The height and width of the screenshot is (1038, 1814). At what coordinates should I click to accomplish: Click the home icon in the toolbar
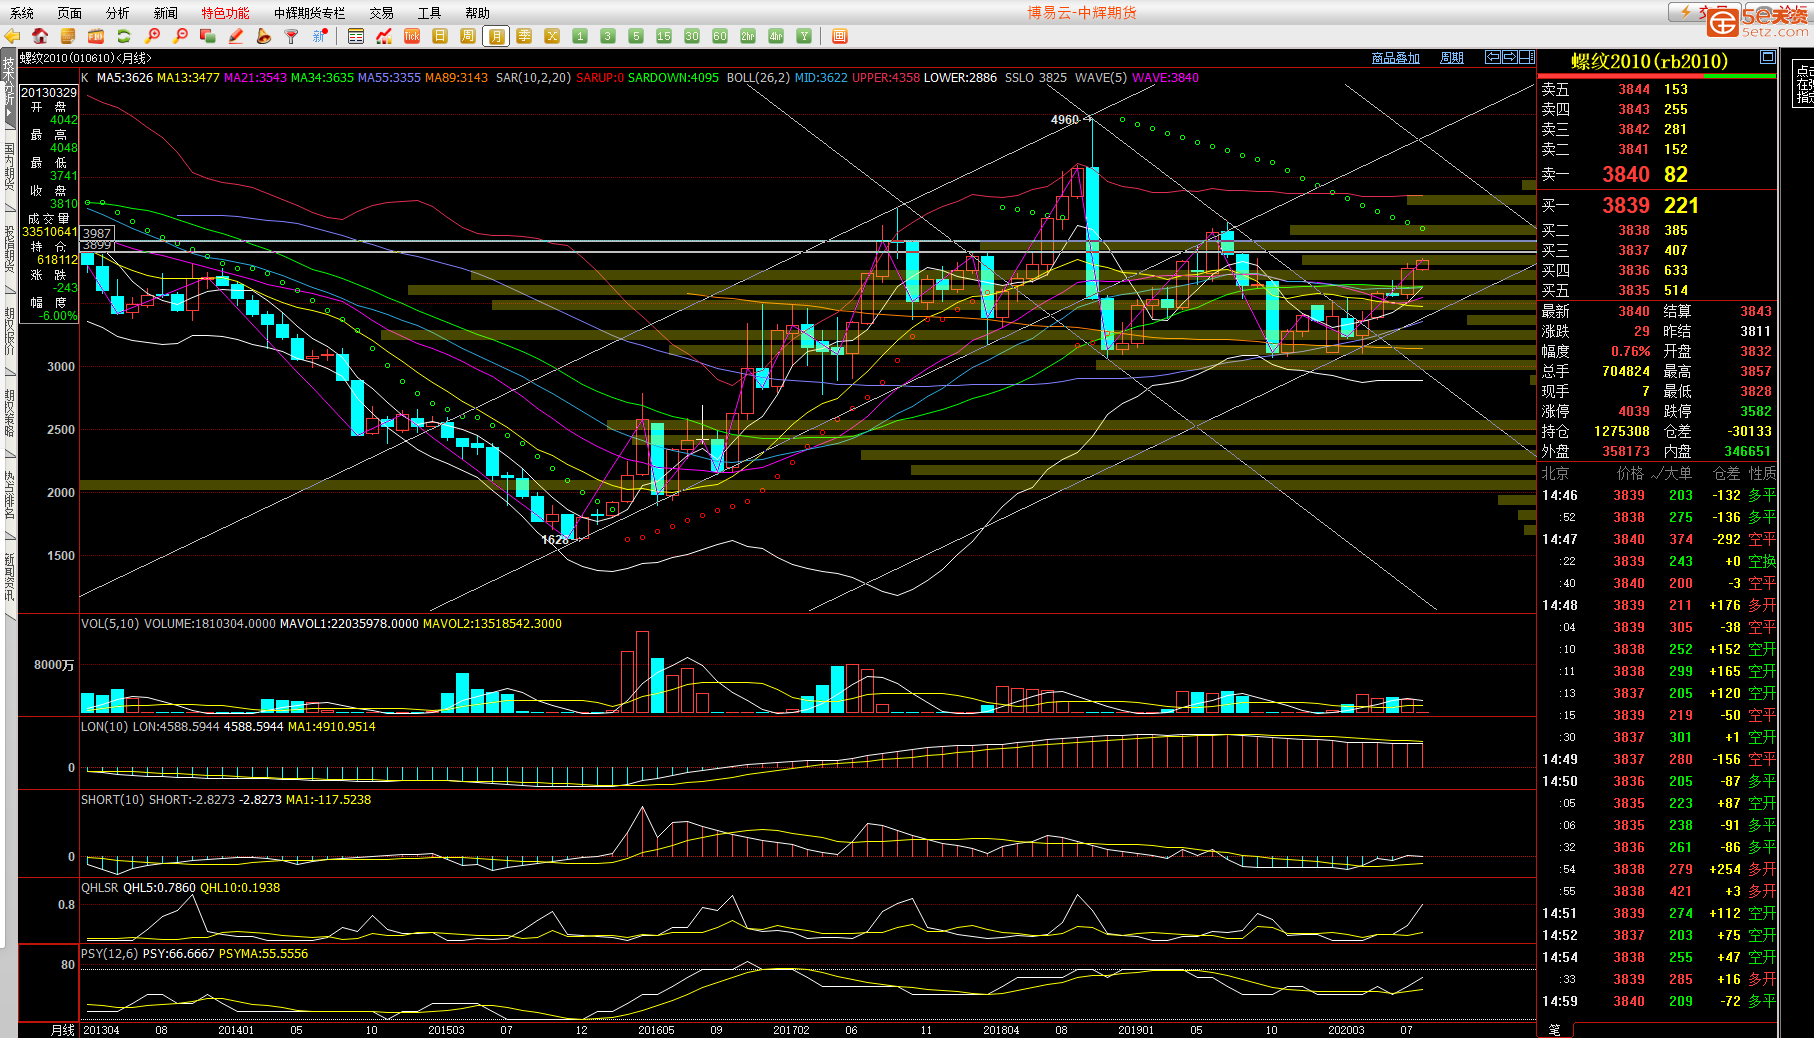(x=40, y=36)
